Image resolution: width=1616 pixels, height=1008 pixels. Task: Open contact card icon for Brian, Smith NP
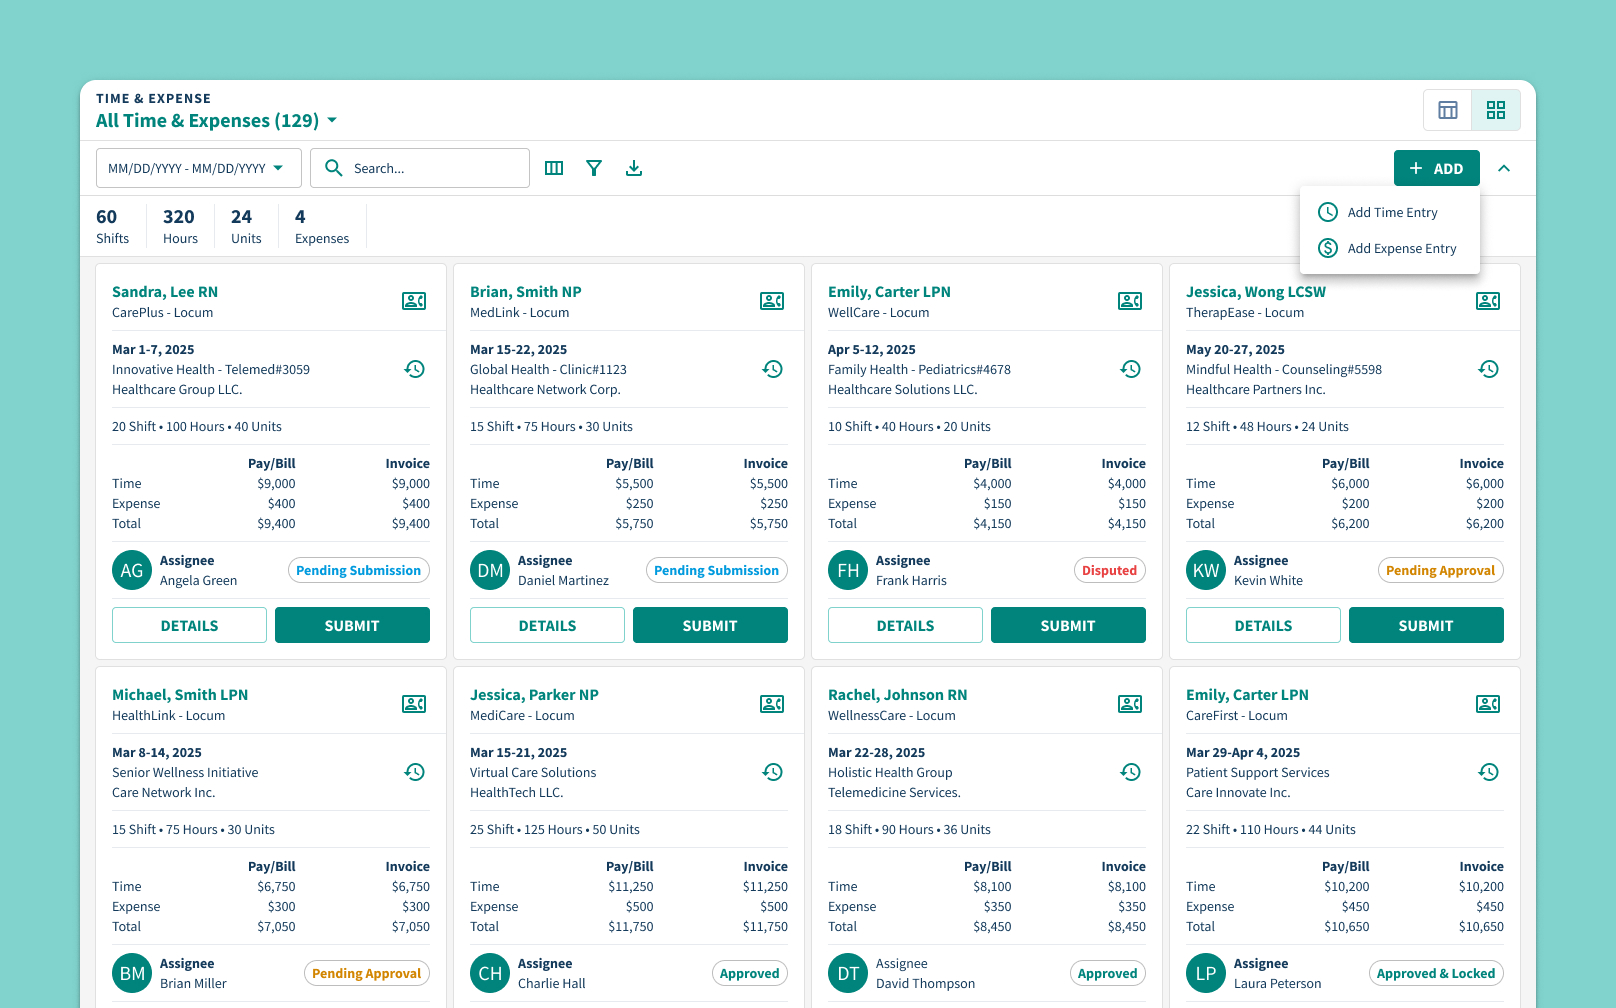(x=772, y=301)
